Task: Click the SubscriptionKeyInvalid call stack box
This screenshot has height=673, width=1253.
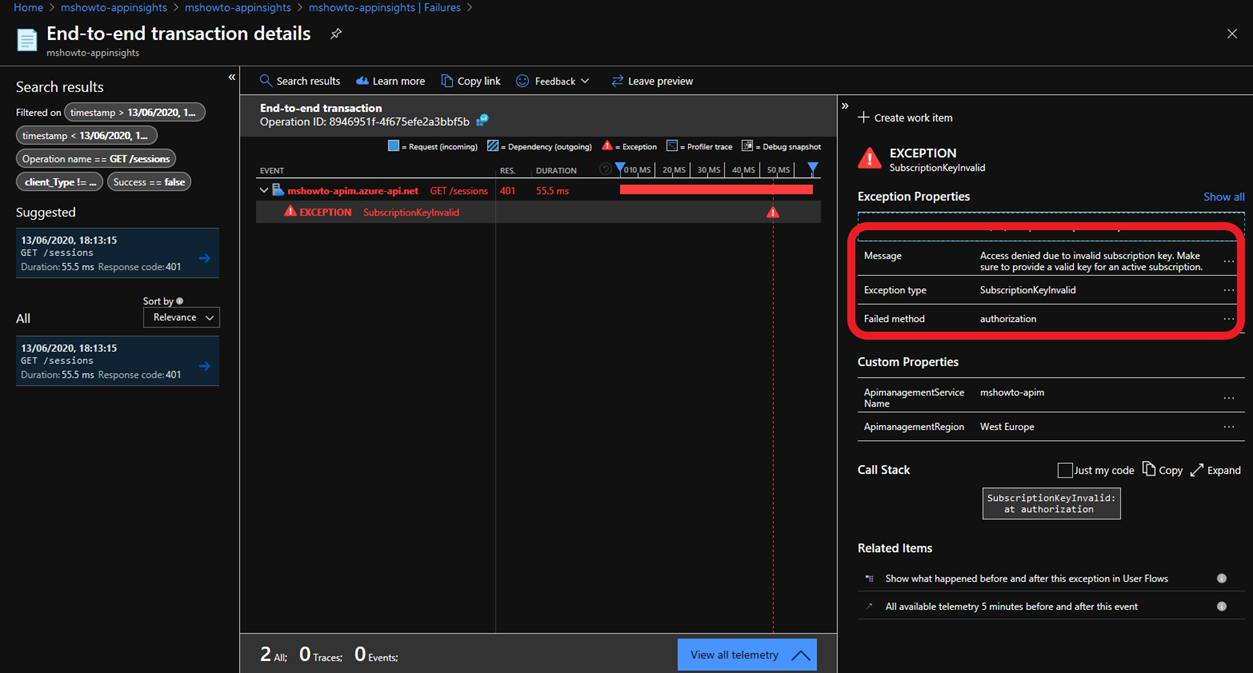Action: point(1052,503)
